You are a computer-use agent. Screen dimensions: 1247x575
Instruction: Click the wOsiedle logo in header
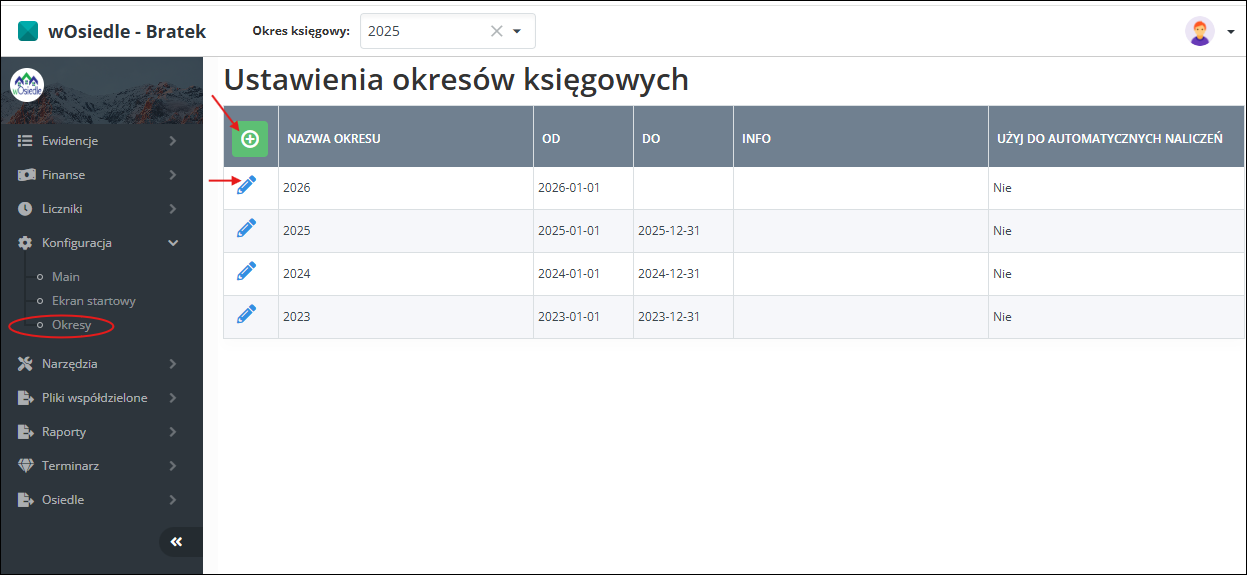[x=28, y=31]
